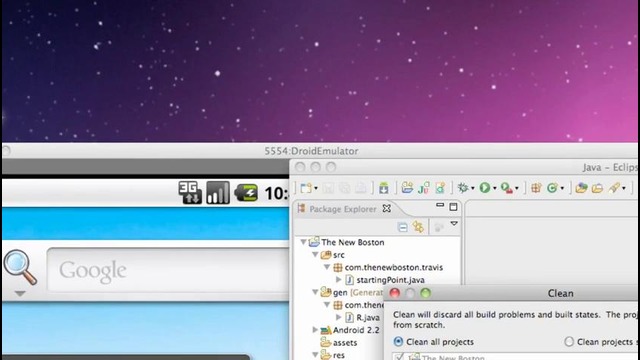Click Collapse All in Package Explorer

click(x=402, y=227)
